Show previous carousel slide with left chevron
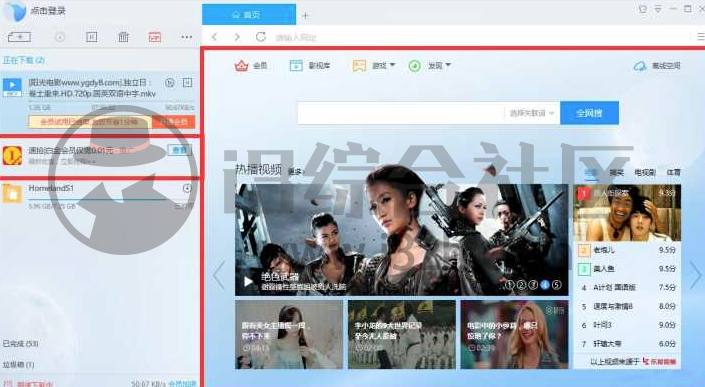Image resolution: width=705 pixels, height=387 pixels. pos(219,275)
